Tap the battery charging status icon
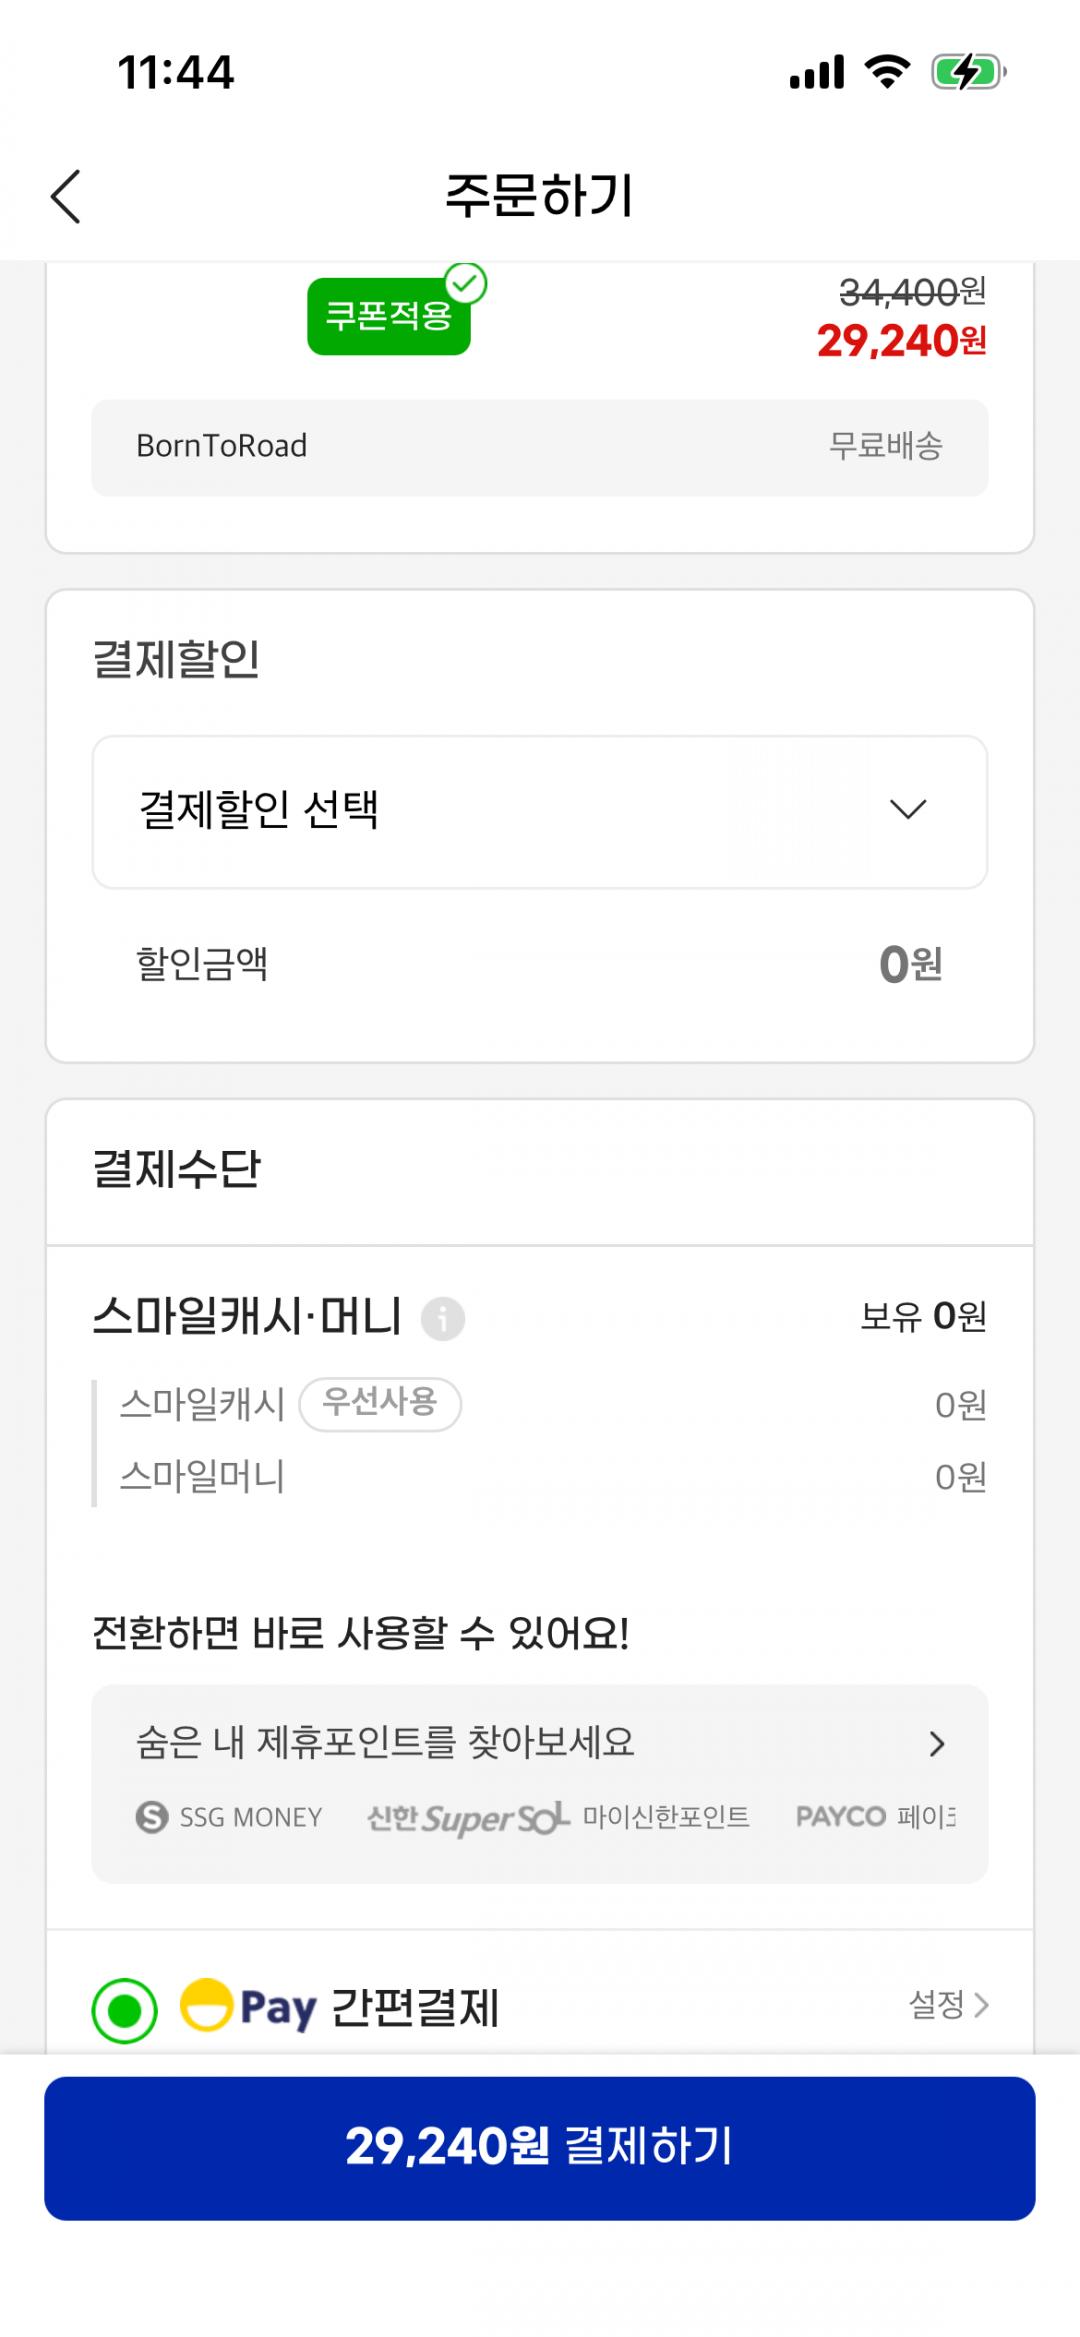Screen dimensions: 1080x2337 click(967, 73)
